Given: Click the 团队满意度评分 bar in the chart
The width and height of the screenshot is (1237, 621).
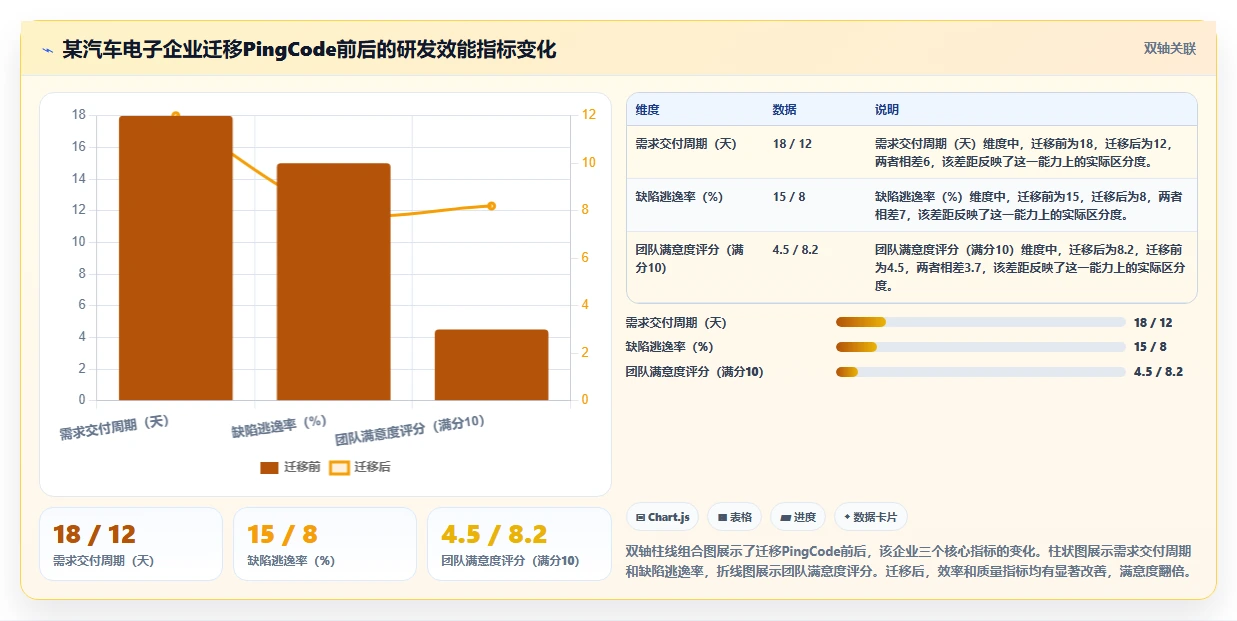Looking at the screenshot, I should click(x=491, y=365).
